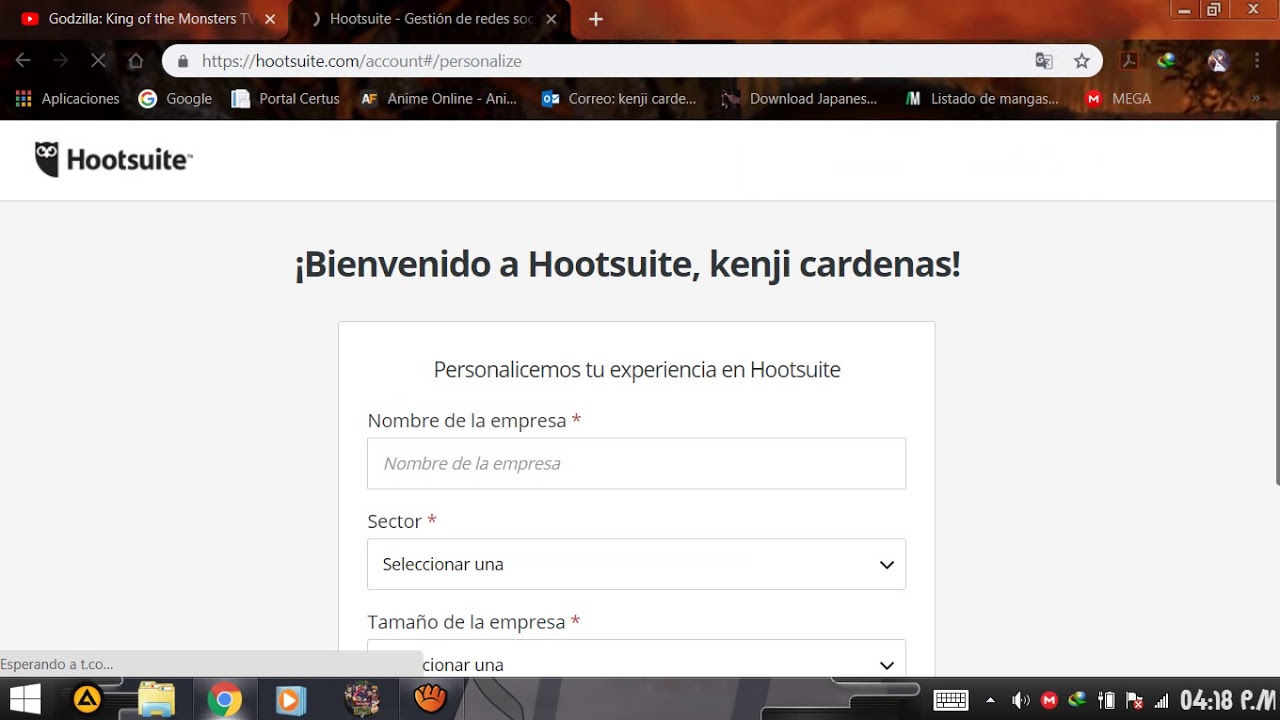1280x720 pixels.
Task: Open the Adobe Acrobat extension
Action: coord(1129,61)
